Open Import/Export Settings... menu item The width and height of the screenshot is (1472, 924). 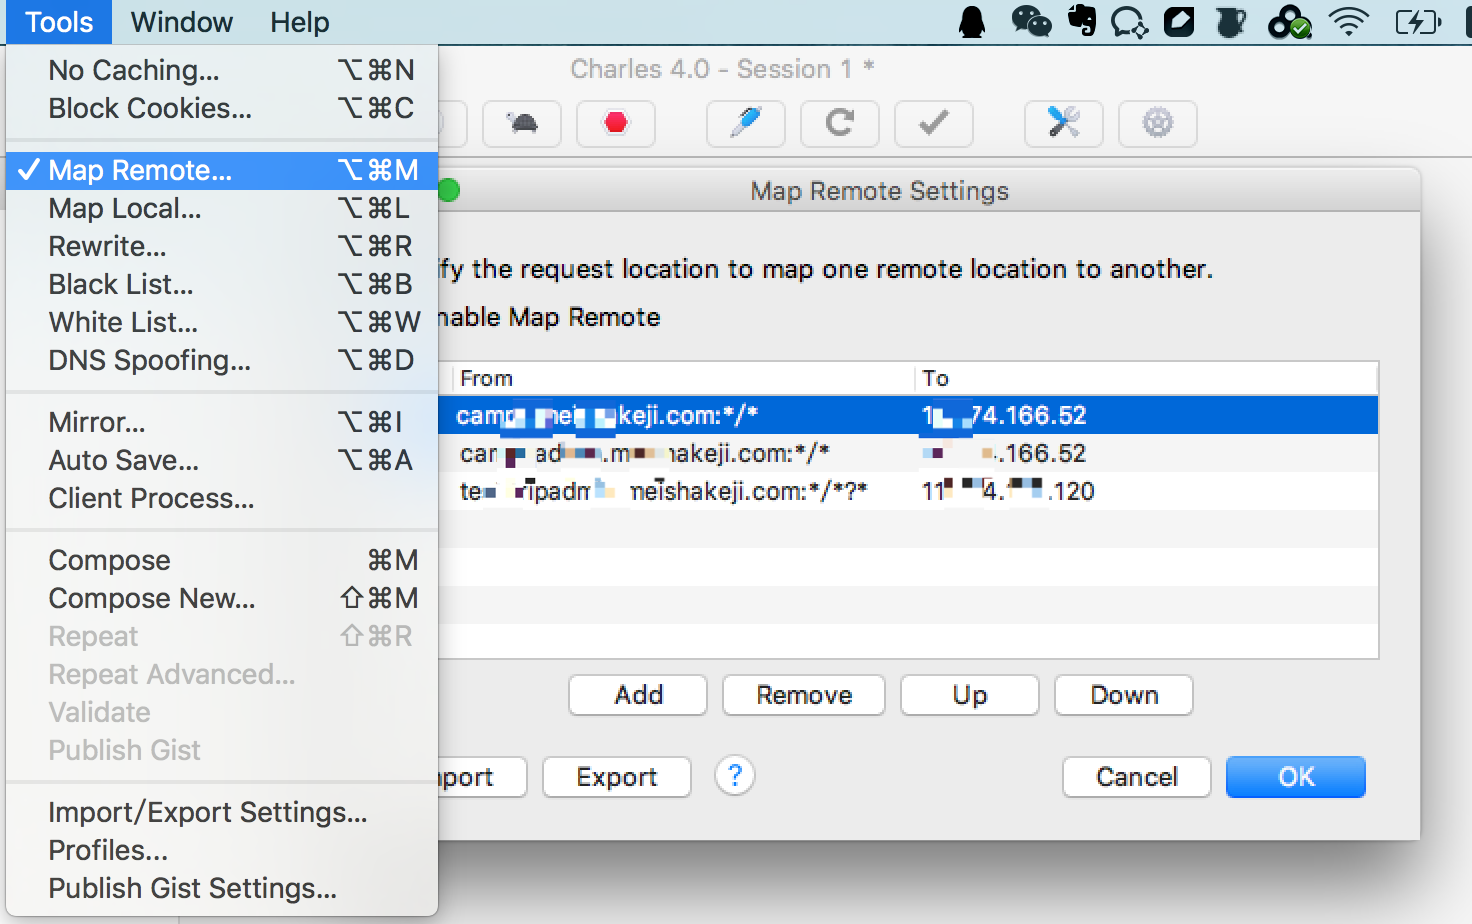(x=222, y=812)
